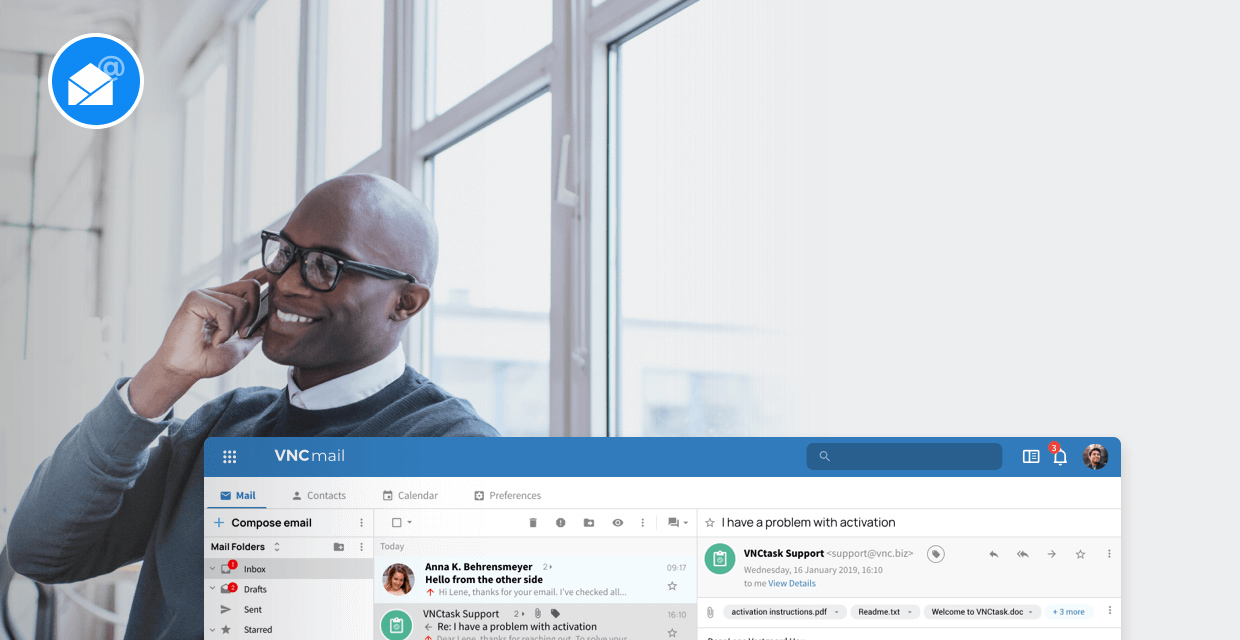
Task: Open Readme.txt attachment menu
Action: click(910, 612)
